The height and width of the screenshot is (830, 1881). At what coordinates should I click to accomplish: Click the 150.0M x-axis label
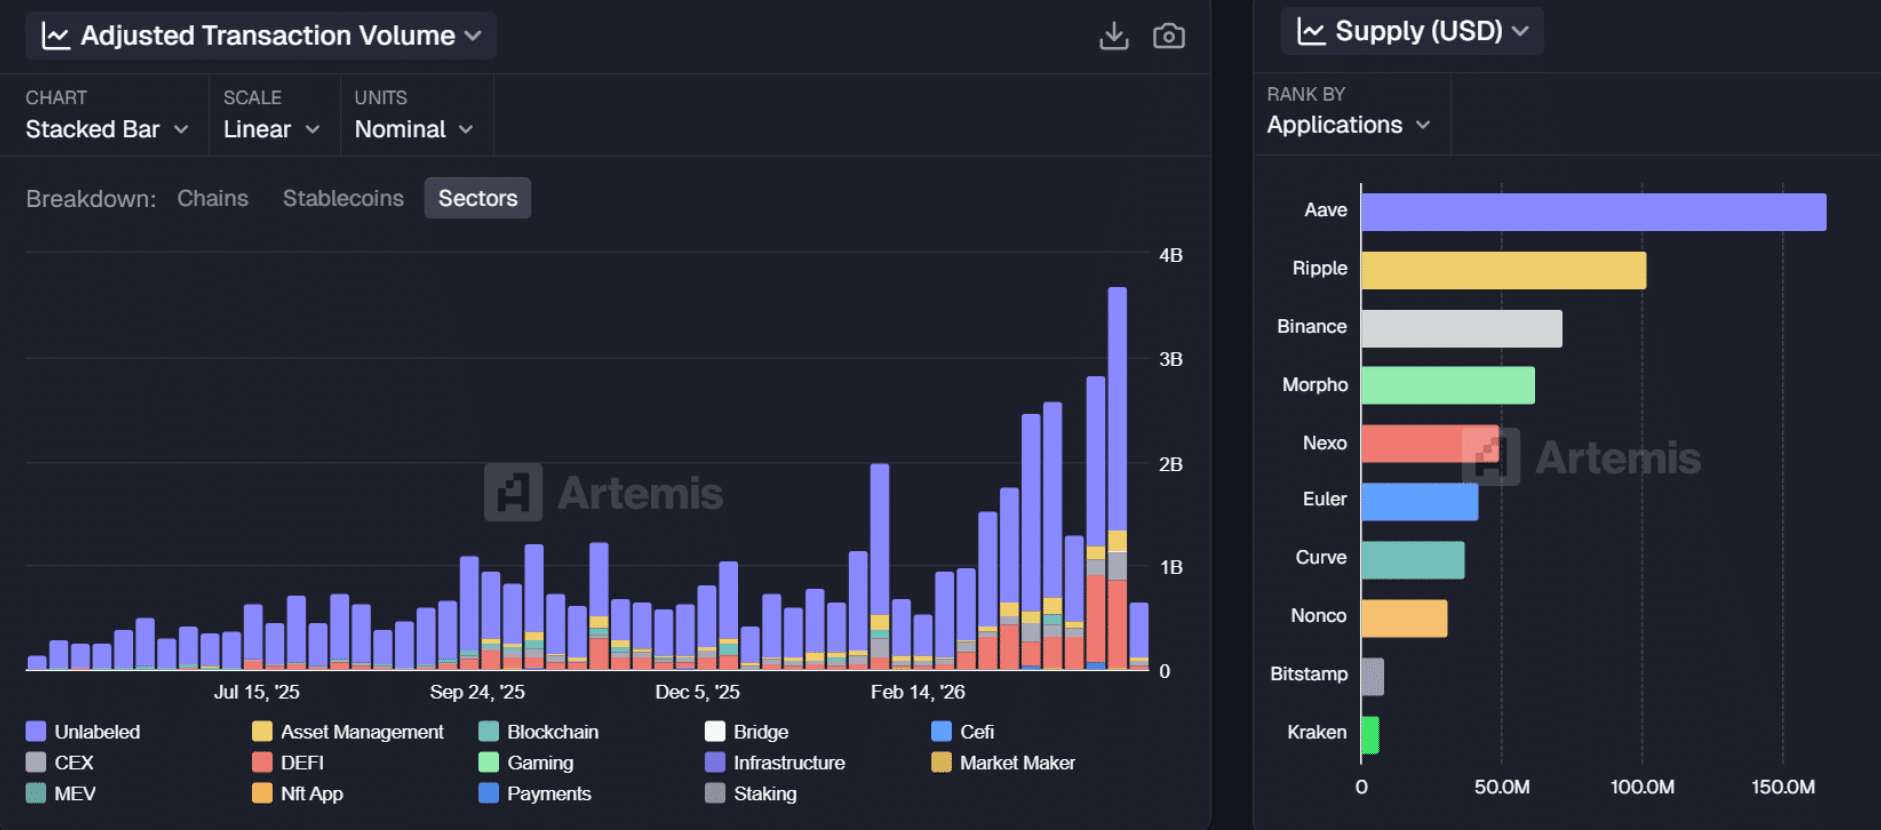pos(1783,787)
